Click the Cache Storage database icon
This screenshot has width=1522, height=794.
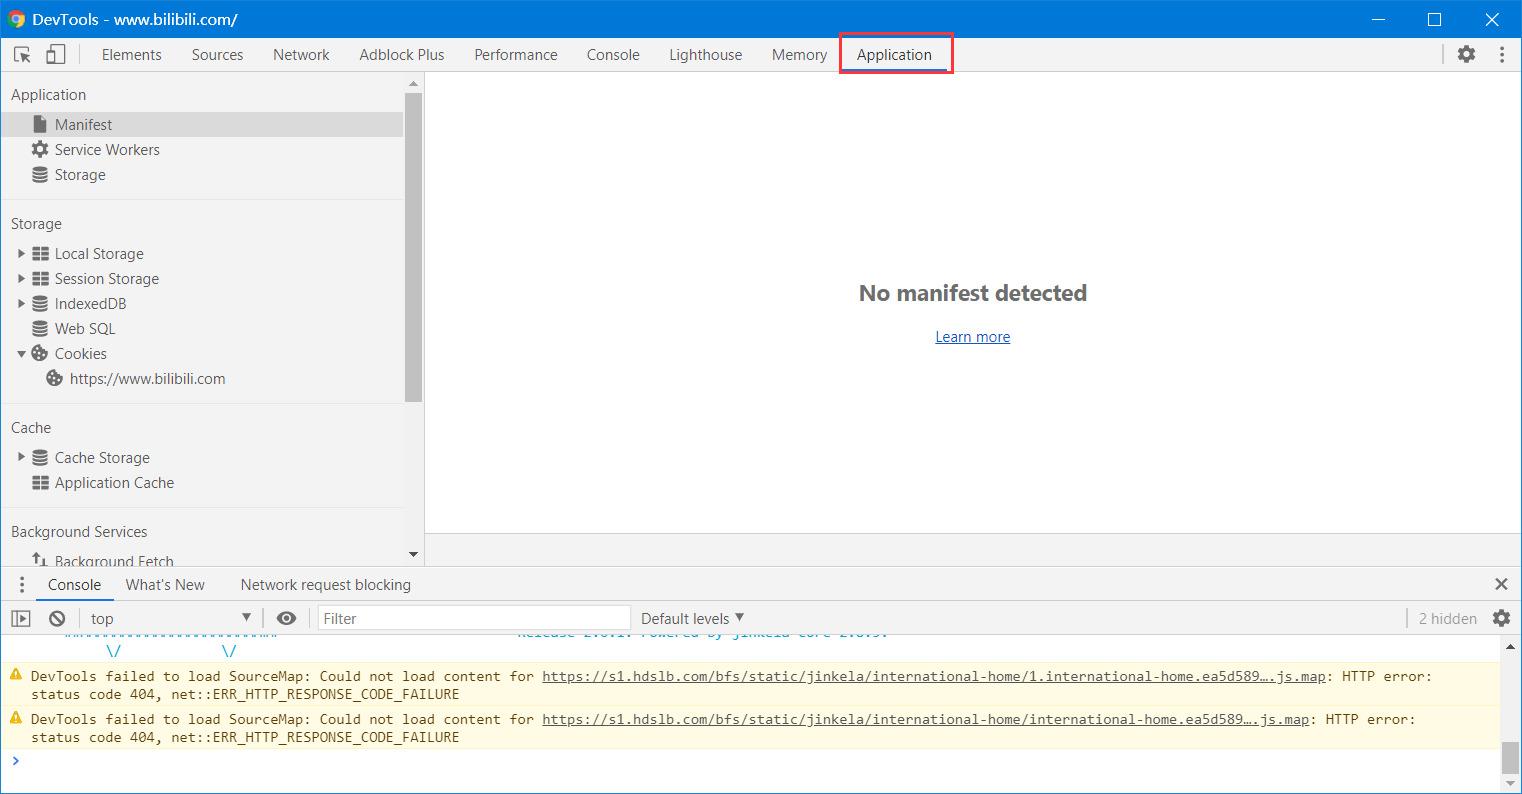(40, 457)
